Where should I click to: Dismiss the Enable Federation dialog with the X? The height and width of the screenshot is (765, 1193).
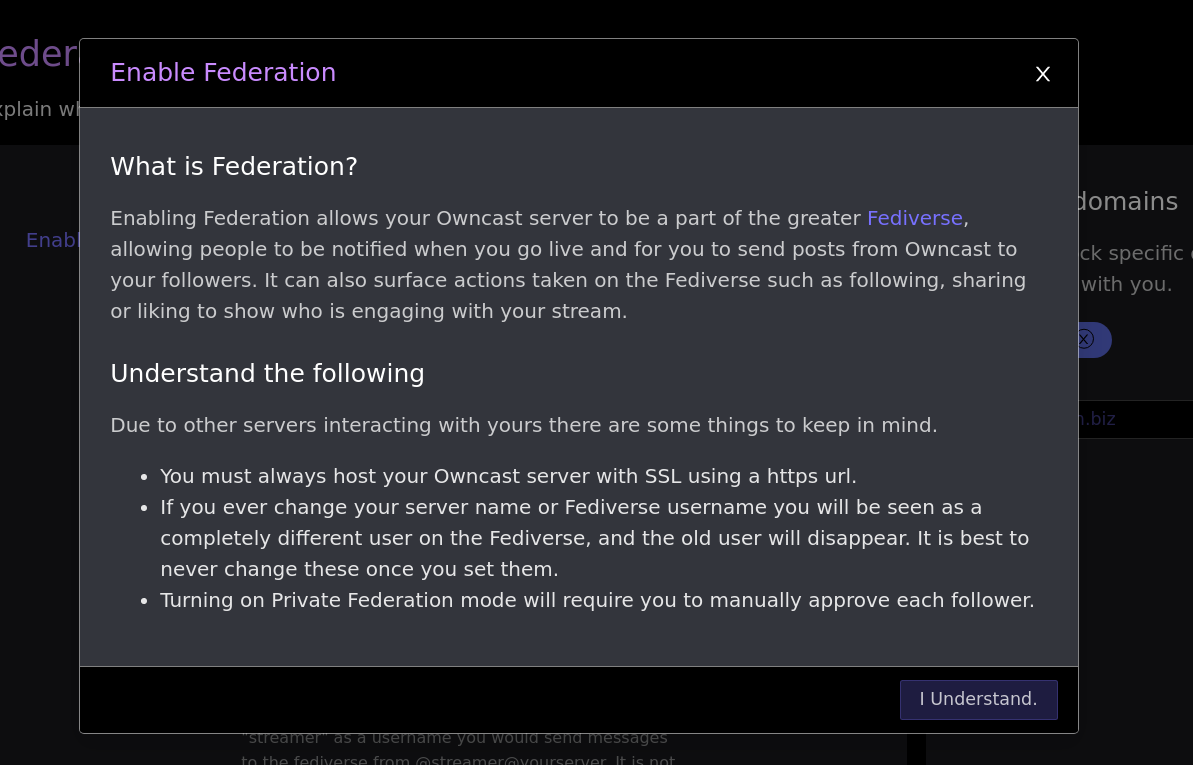click(1043, 74)
